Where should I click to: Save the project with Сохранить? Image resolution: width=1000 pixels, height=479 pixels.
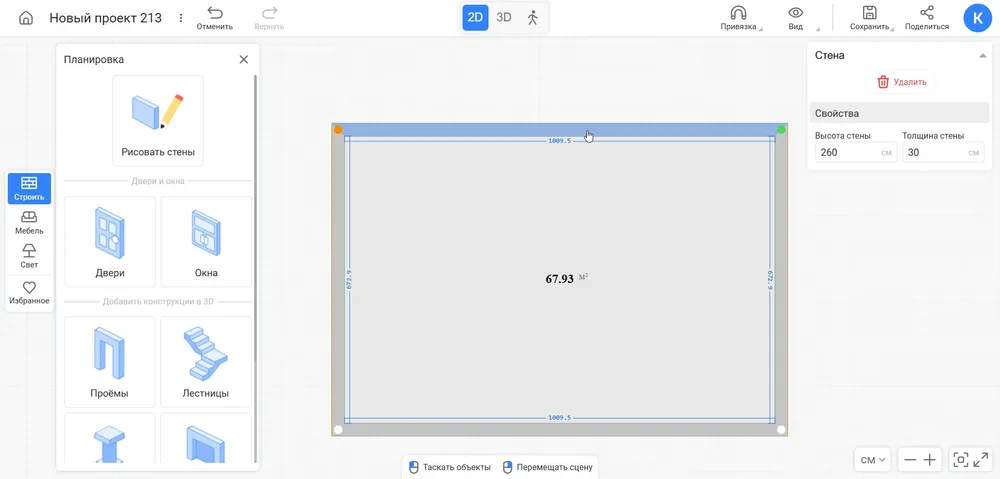pyautogui.click(x=869, y=18)
